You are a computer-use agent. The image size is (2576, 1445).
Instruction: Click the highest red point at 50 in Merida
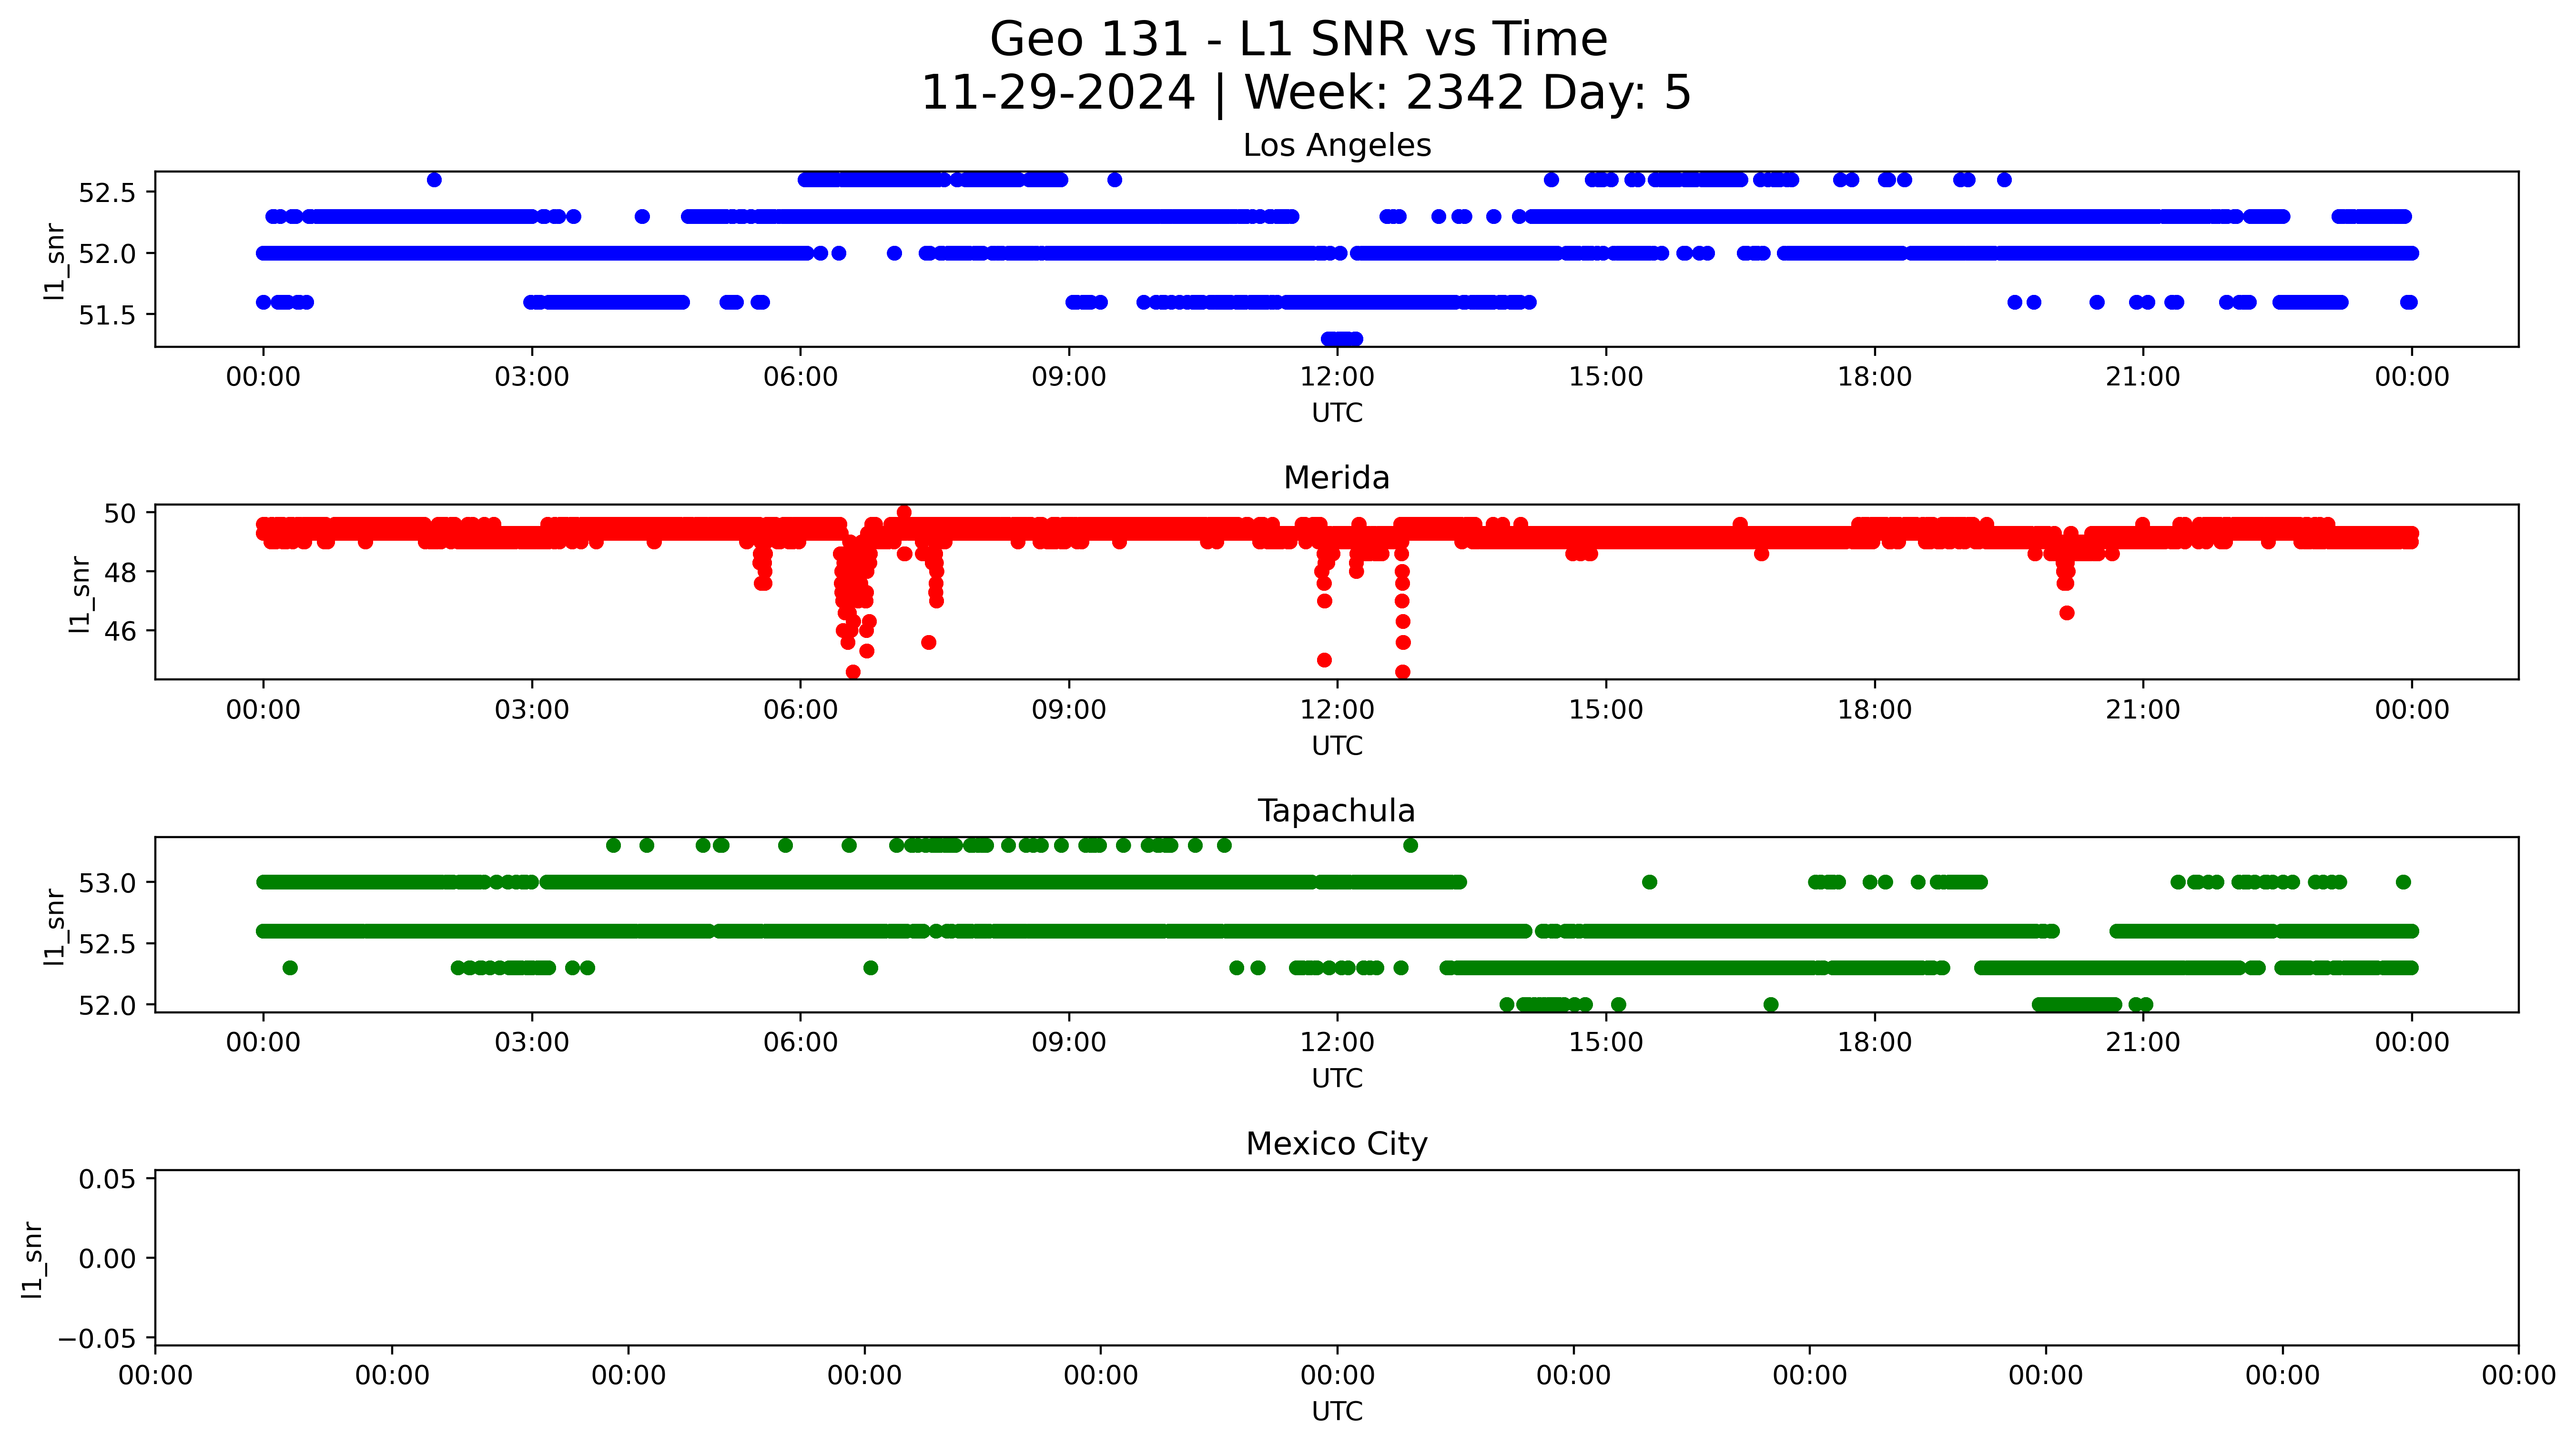pos(904,513)
